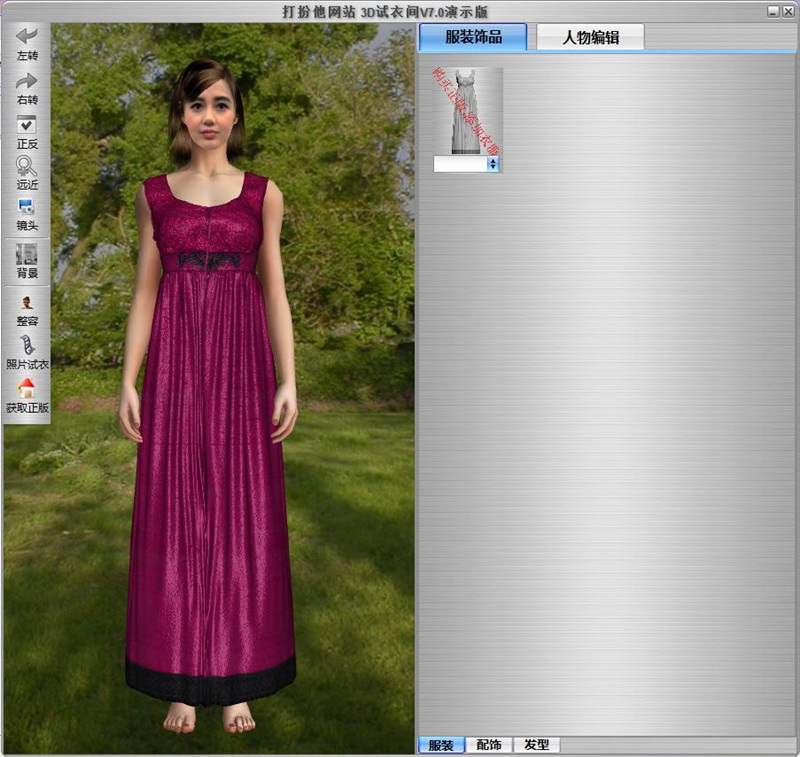The height and width of the screenshot is (757, 800).
Task: Select 发型 bottom tab
Action: tap(537, 745)
